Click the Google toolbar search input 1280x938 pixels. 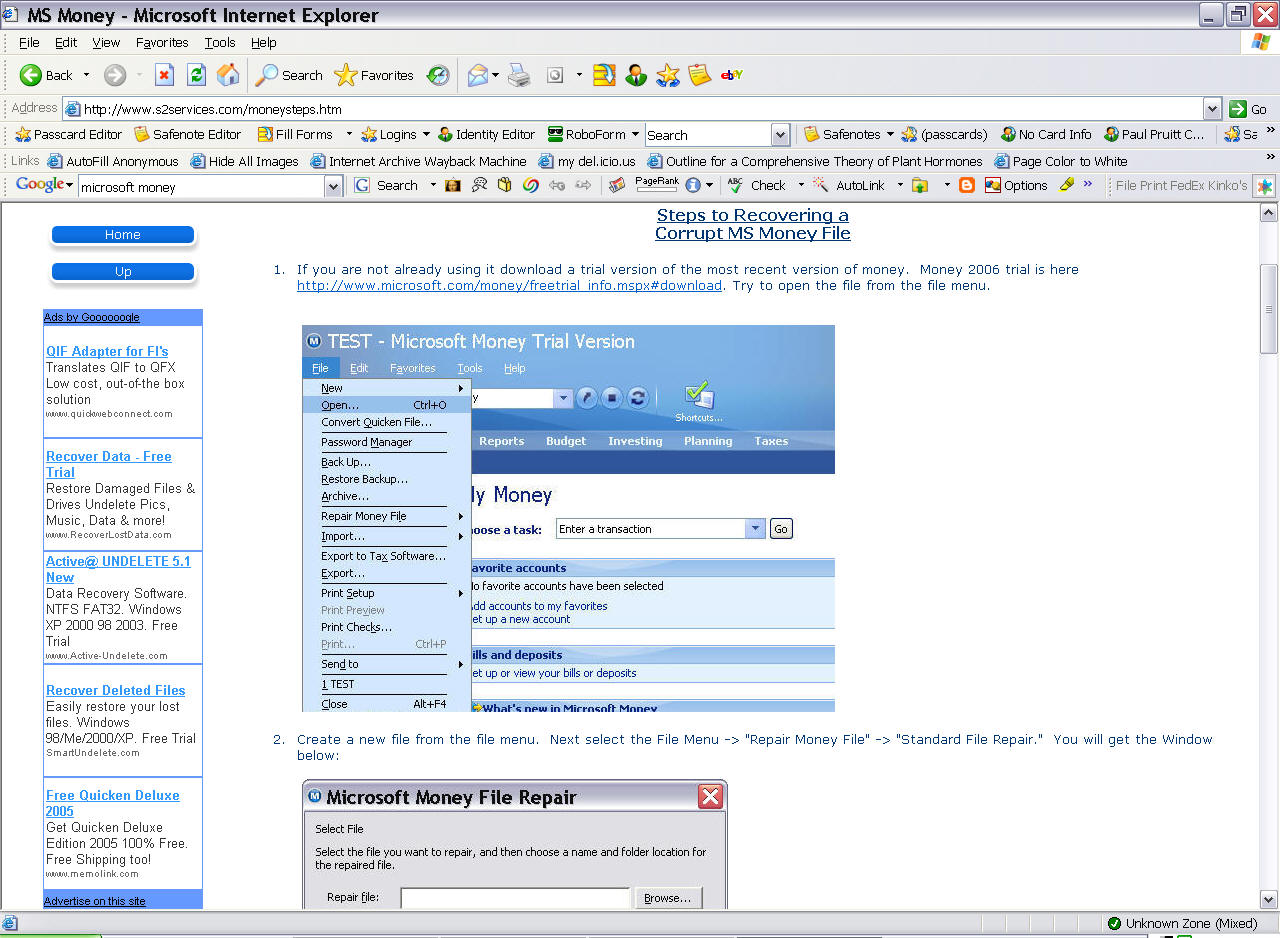tap(201, 187)
